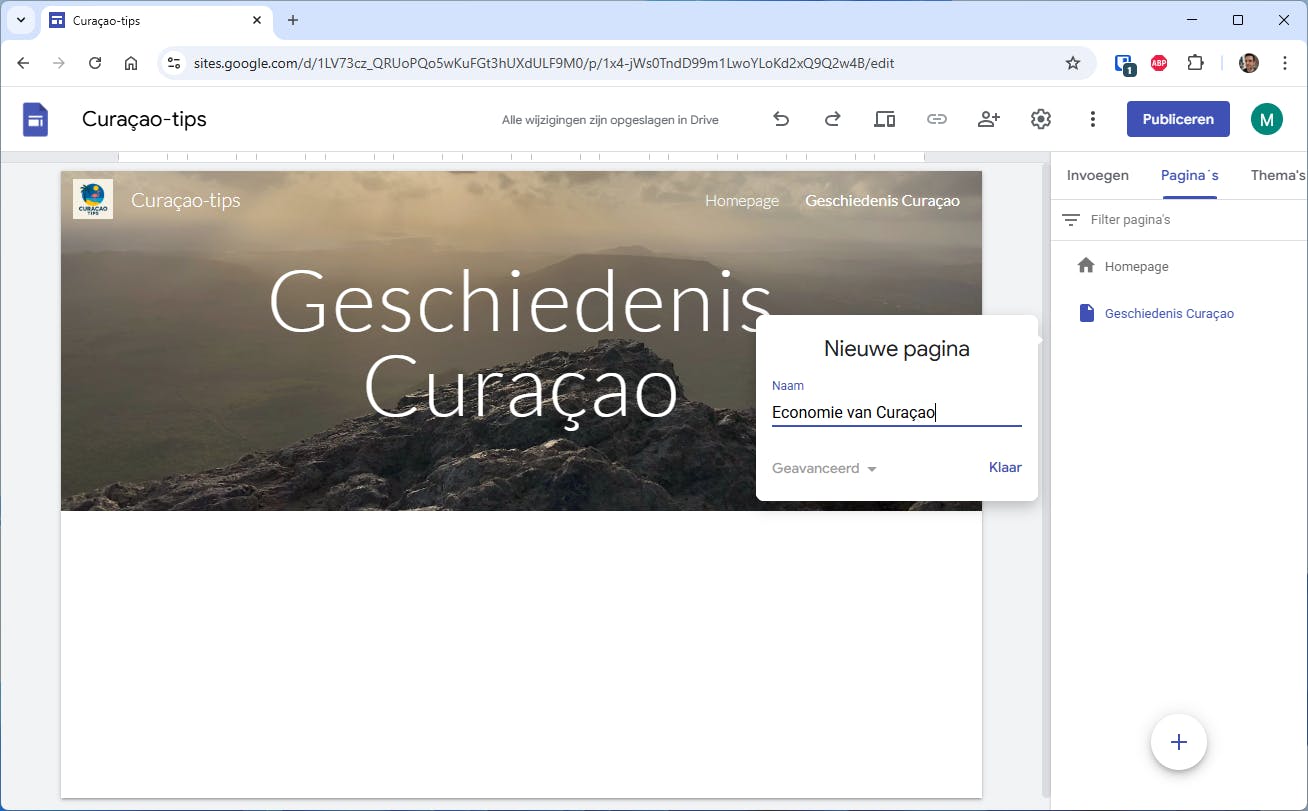
Task: Switch to the Thema's tab
Action: (x=1279, y=175)
